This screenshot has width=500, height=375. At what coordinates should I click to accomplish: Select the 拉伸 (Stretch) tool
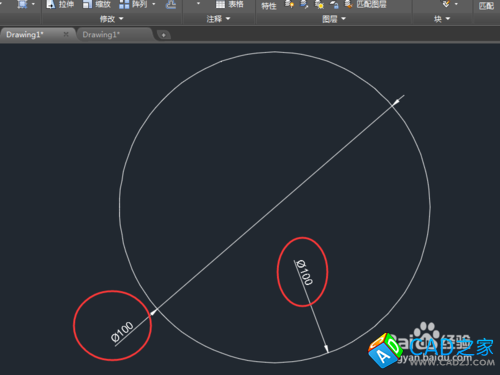[60, 4]
